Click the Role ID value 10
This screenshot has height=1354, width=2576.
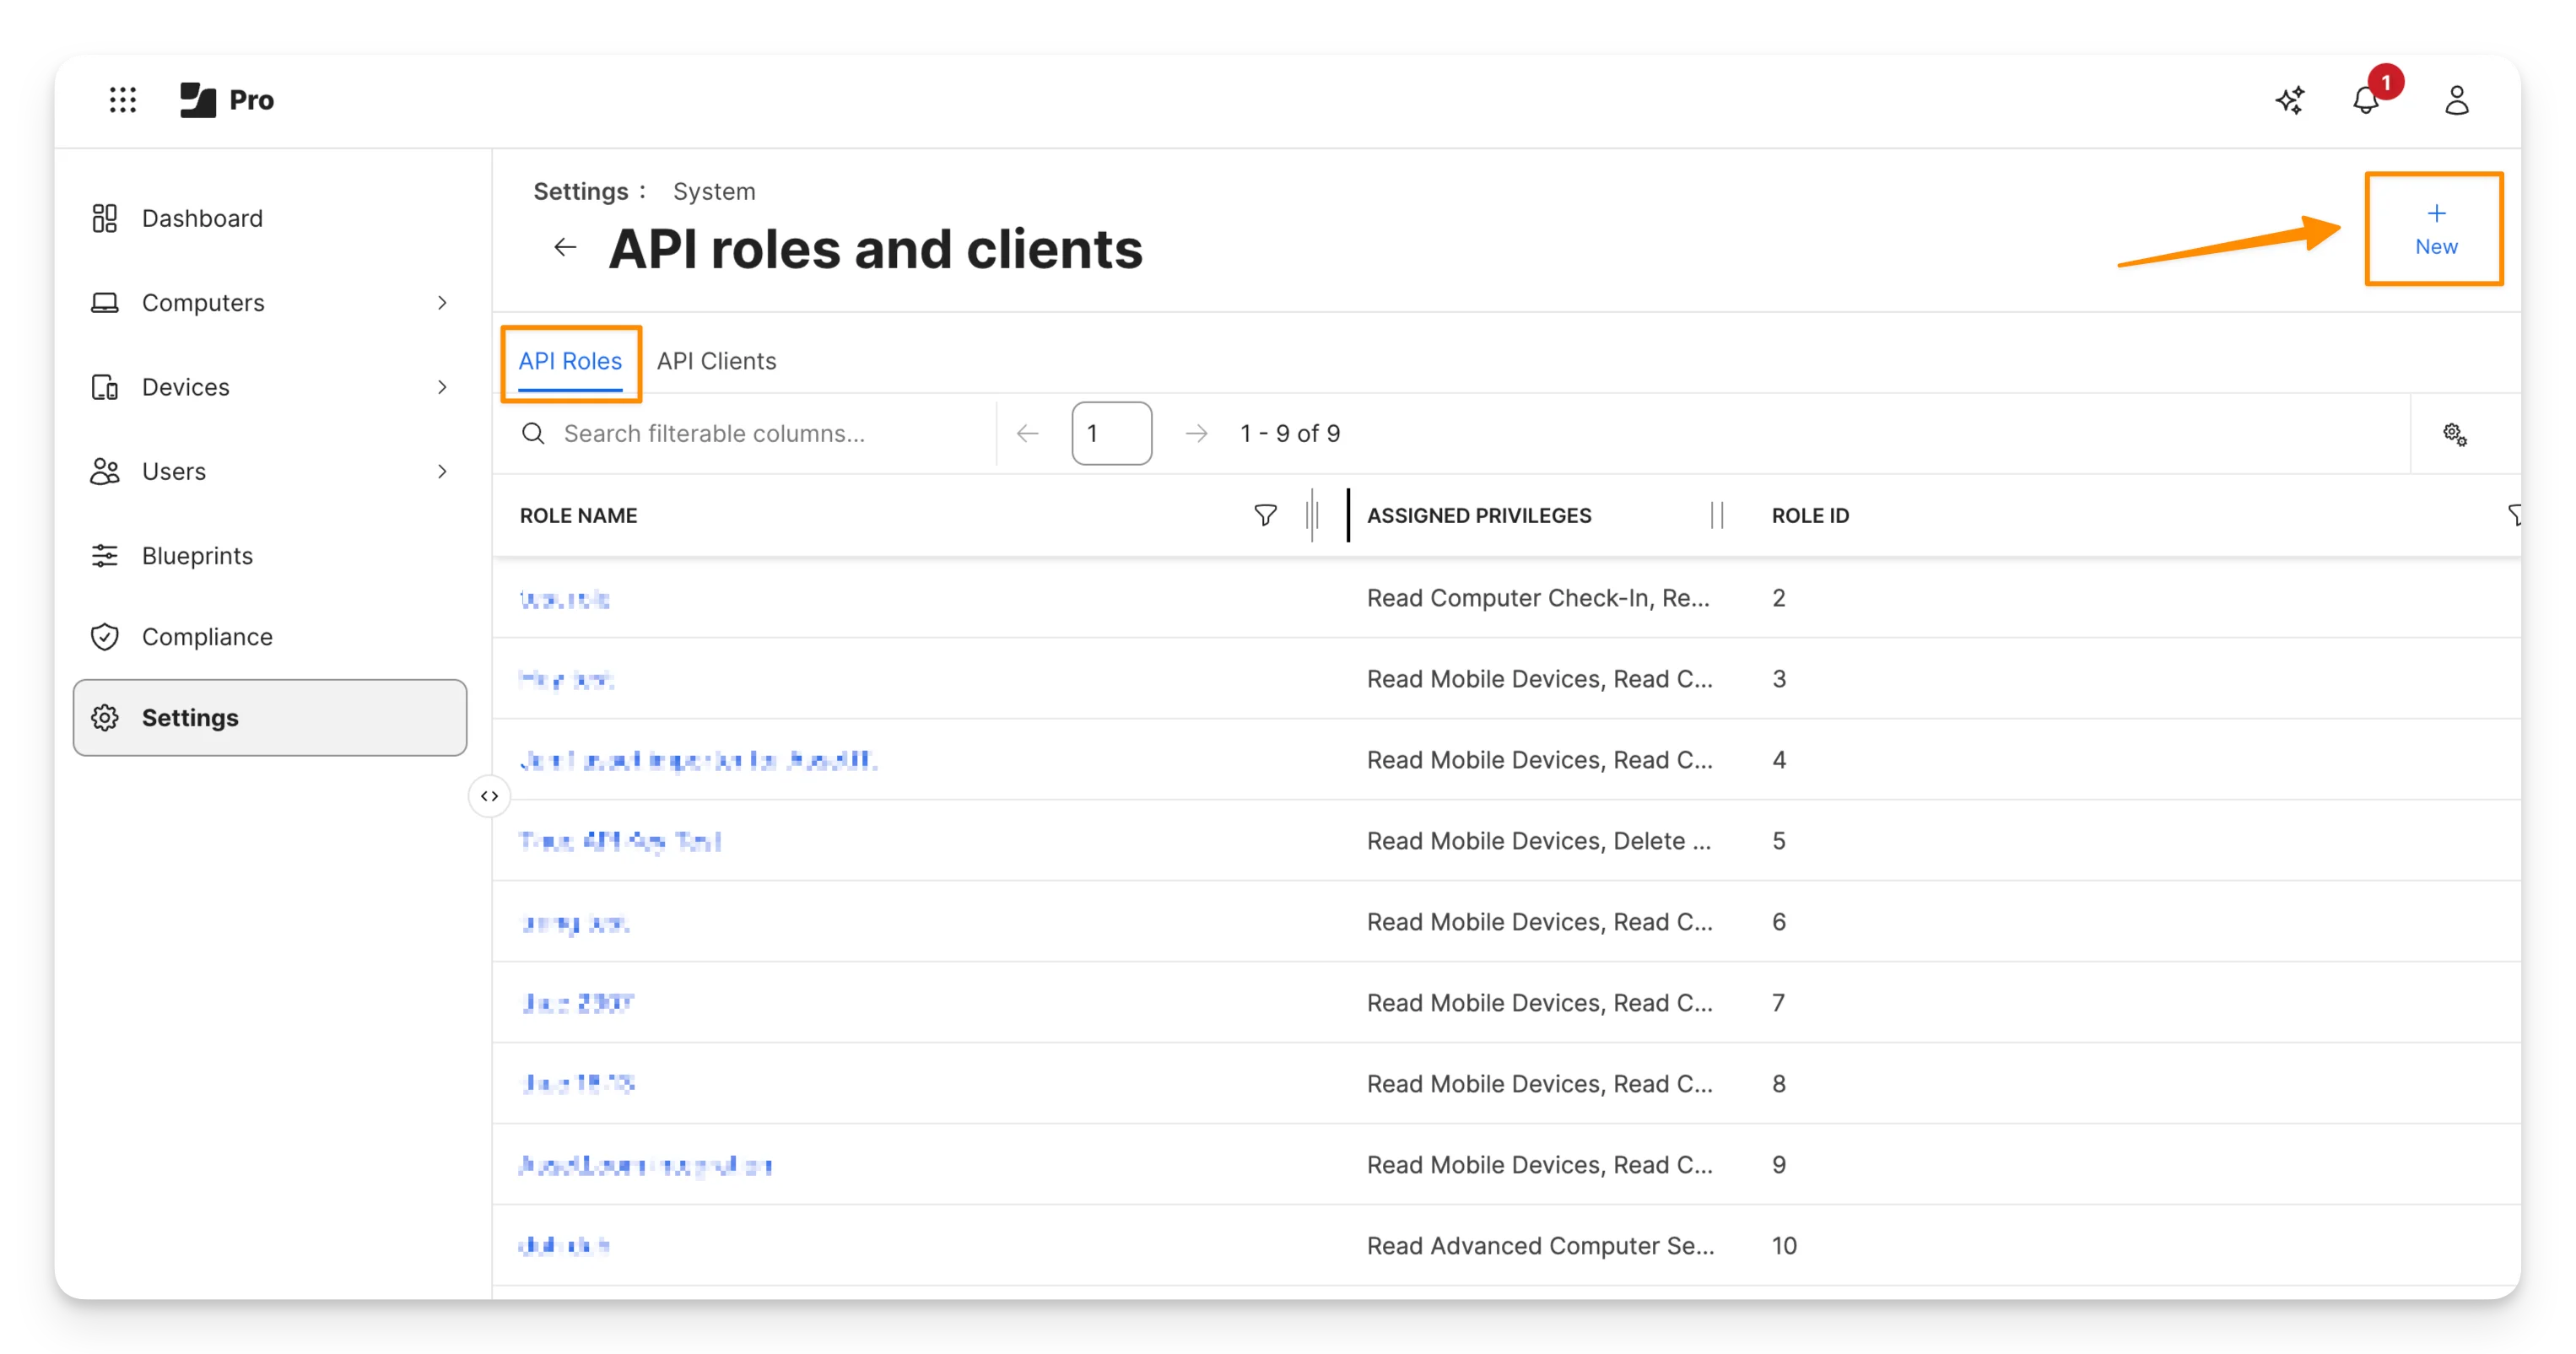click(x=1784, y=1246)
